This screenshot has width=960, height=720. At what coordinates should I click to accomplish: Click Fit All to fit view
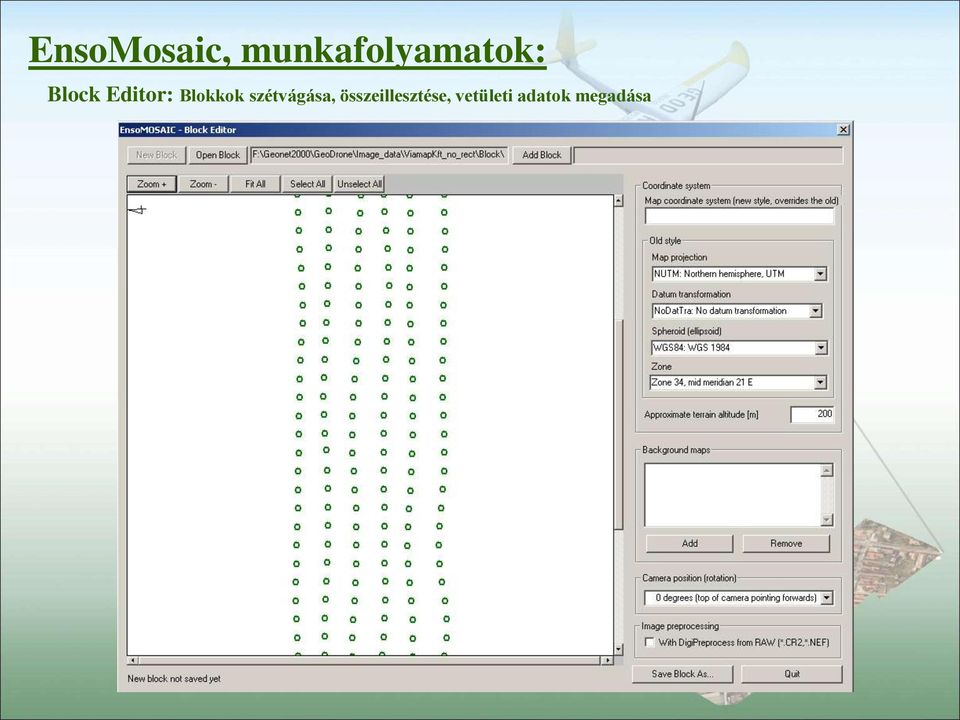255,184
